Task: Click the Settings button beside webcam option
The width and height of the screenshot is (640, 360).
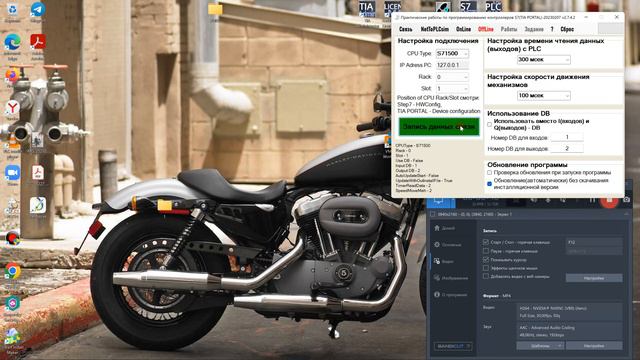Action: point(594,278)
